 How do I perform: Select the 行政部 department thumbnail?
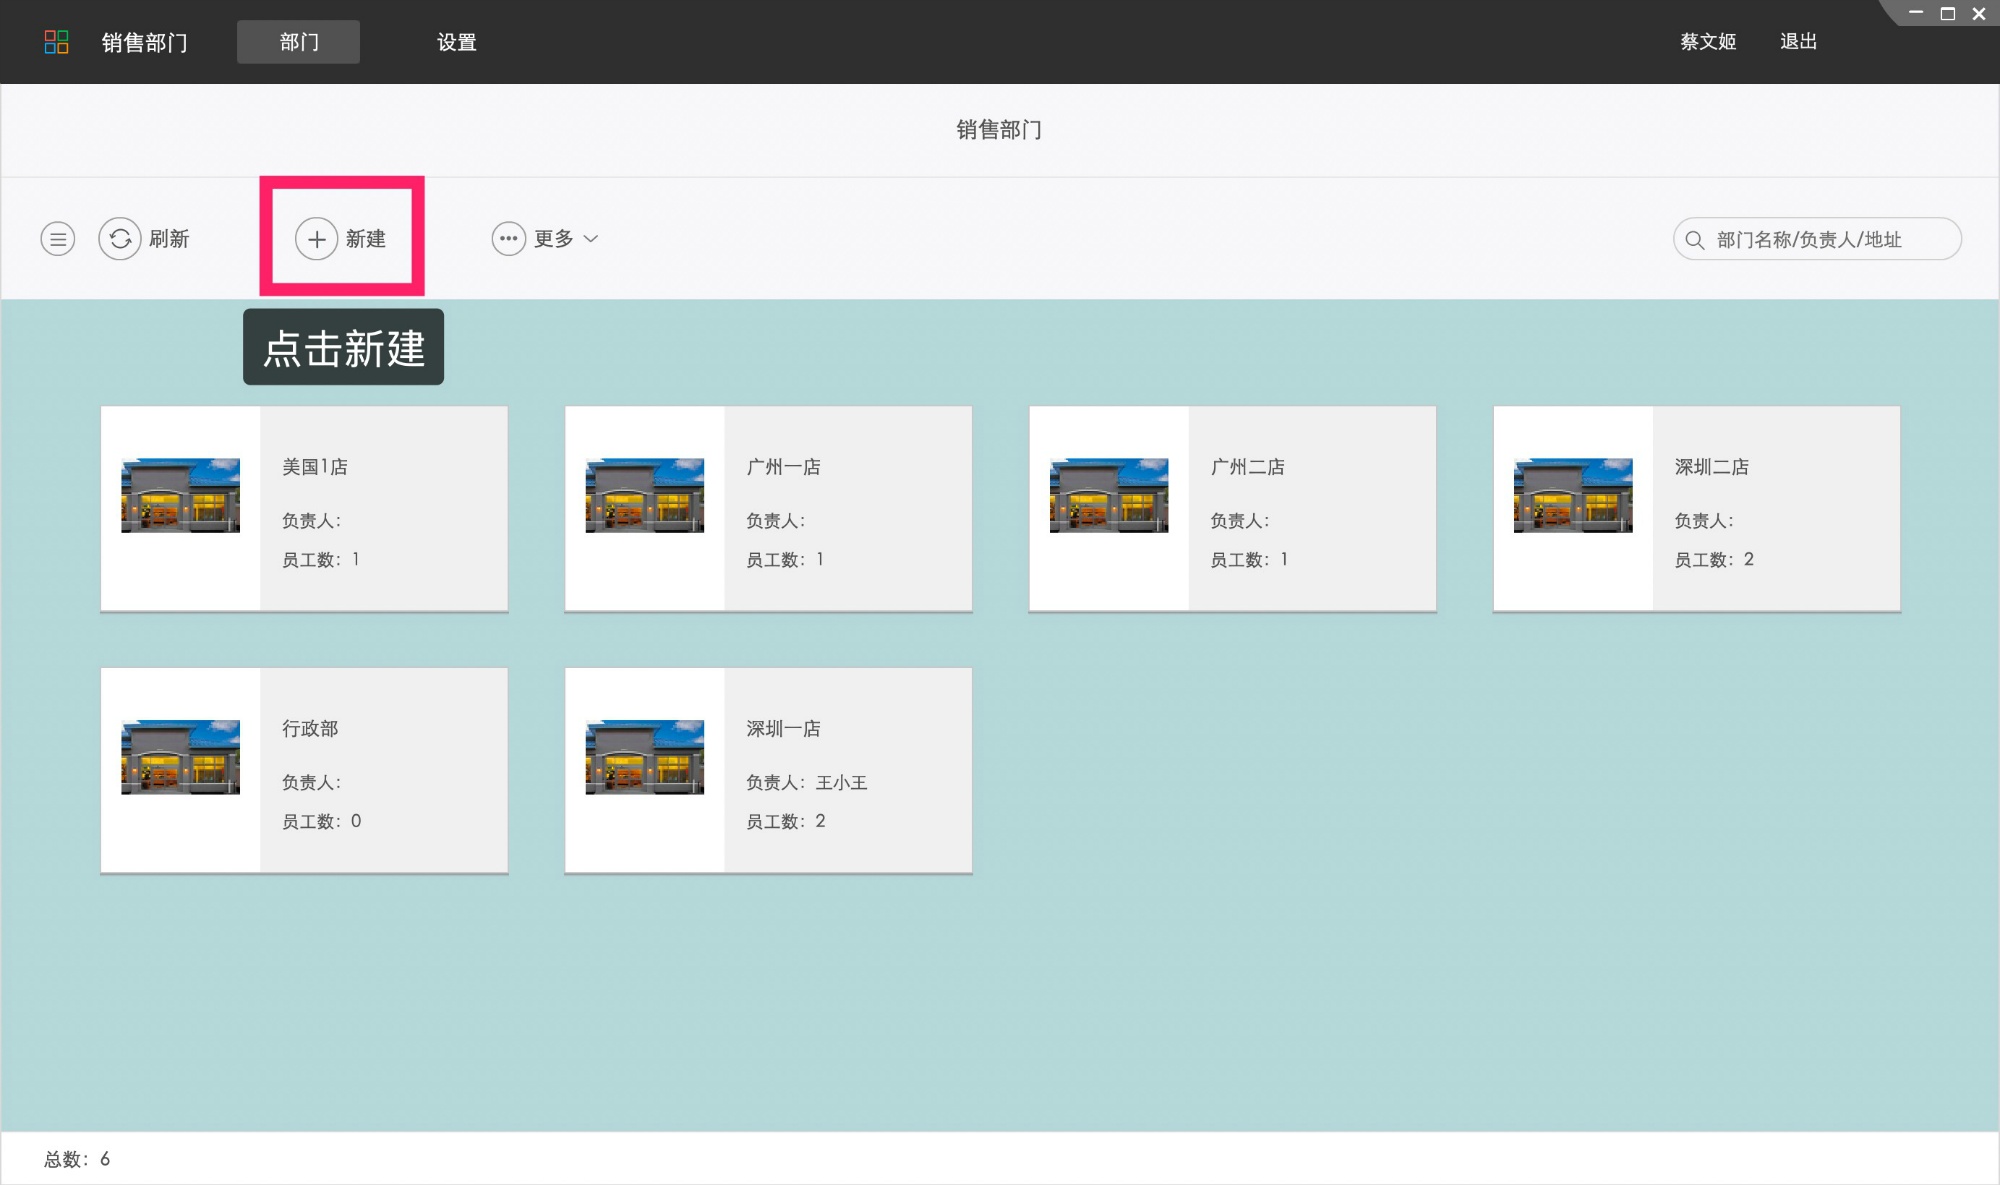click(x=180, y=757)
